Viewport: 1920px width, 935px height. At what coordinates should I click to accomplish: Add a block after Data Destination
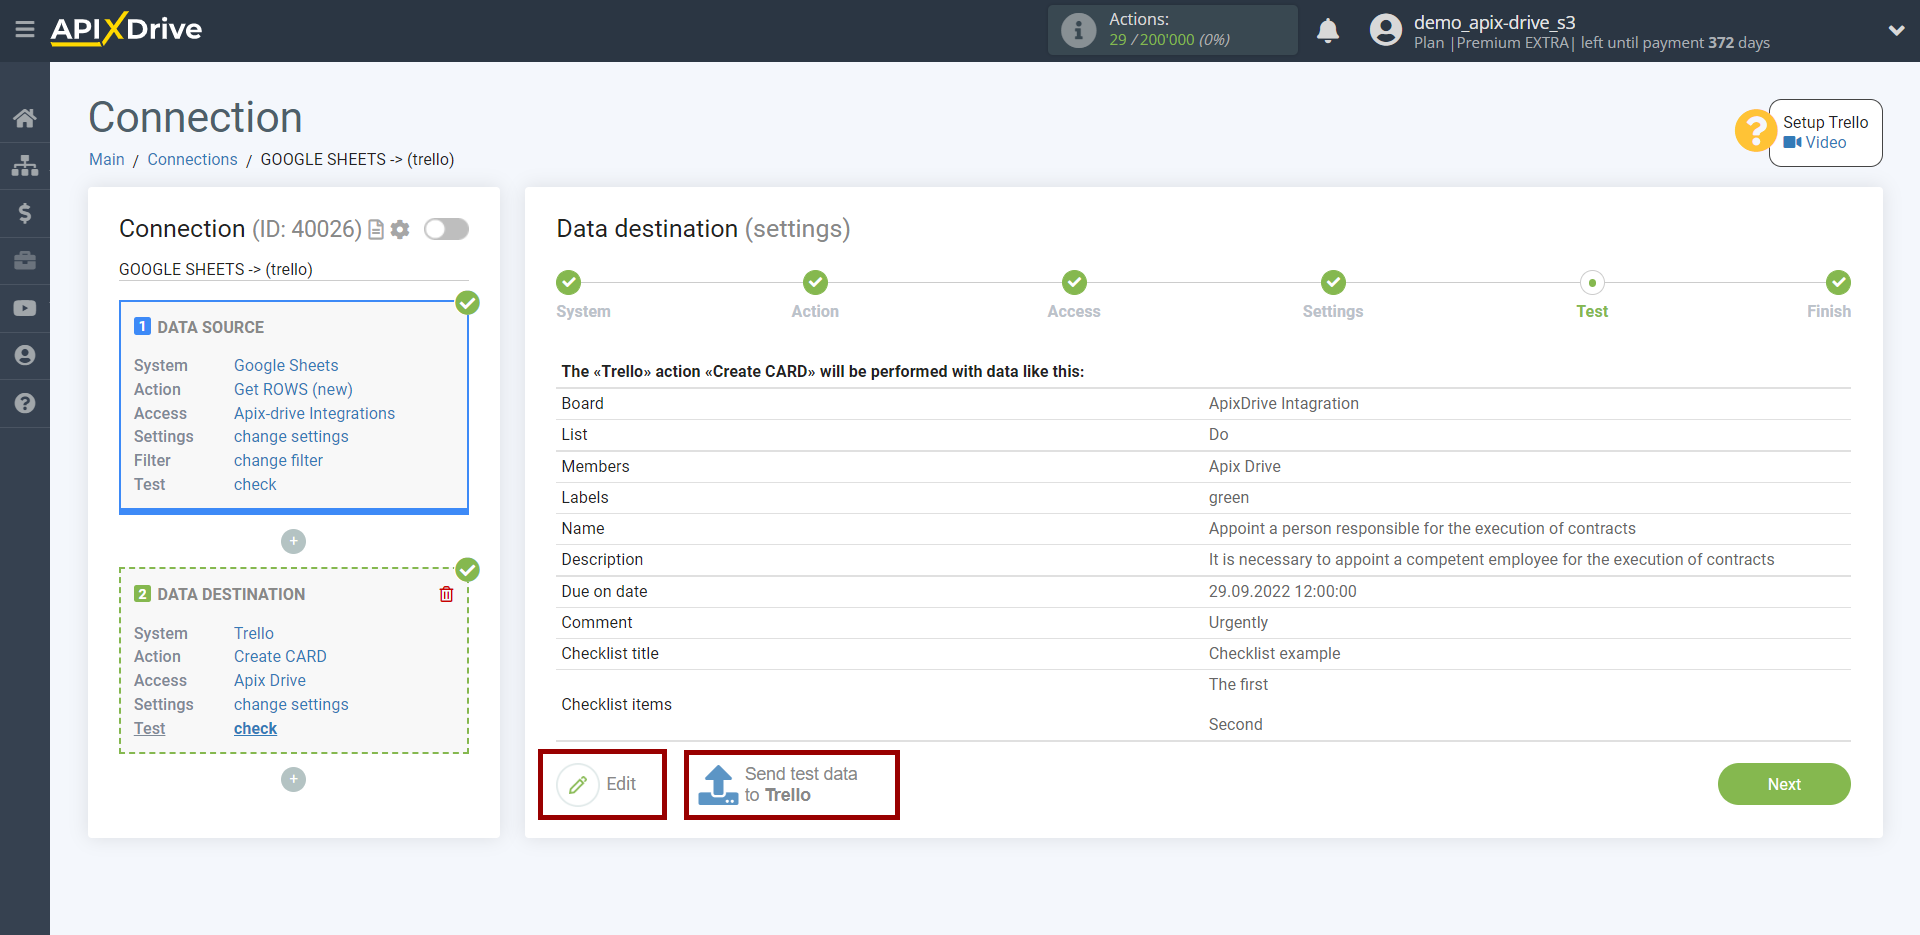[x=293, y=779]
